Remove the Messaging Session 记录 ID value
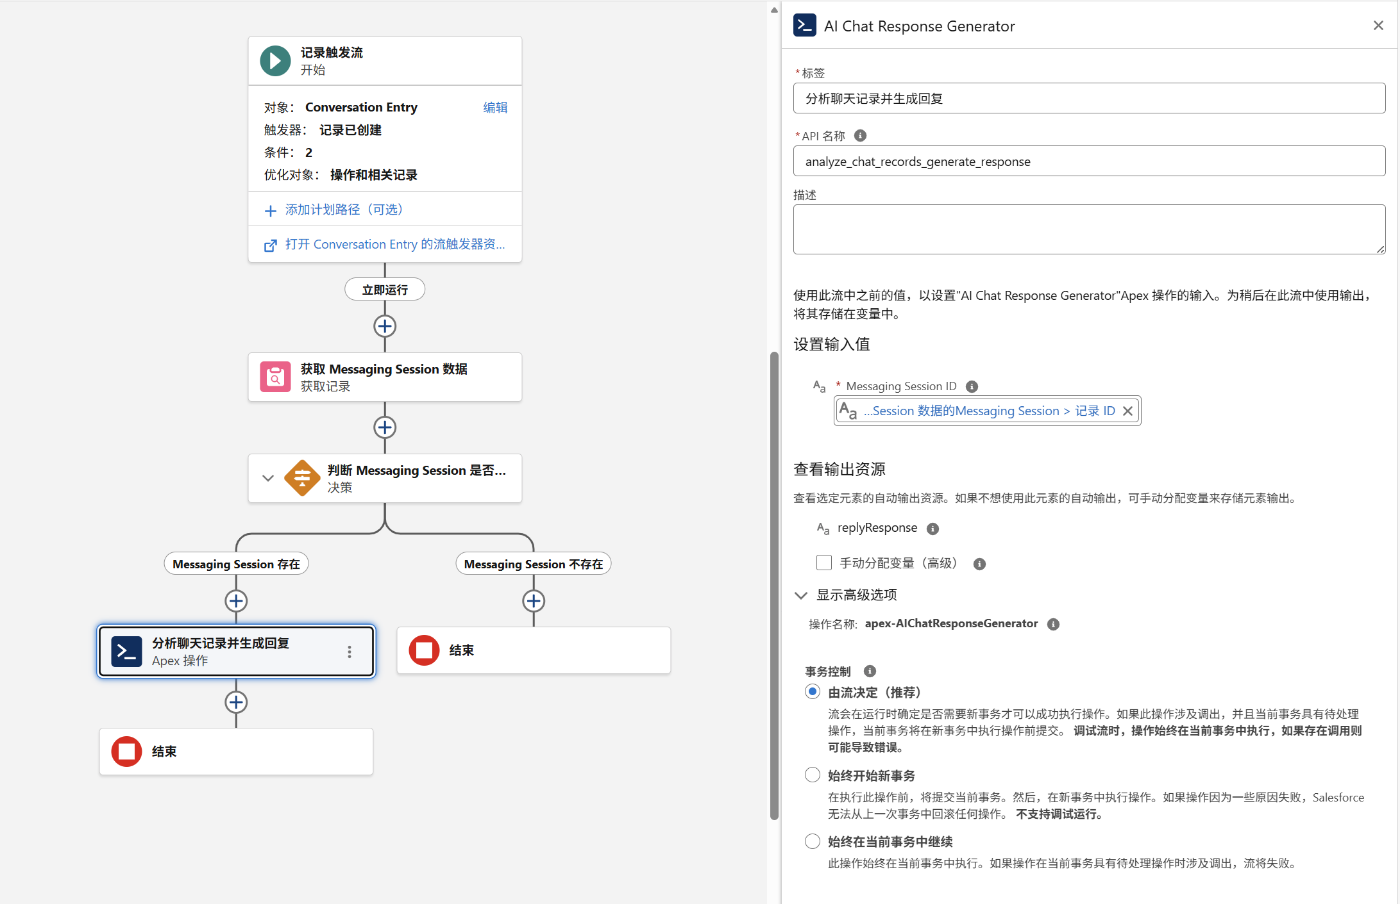 pos(1128,411)
